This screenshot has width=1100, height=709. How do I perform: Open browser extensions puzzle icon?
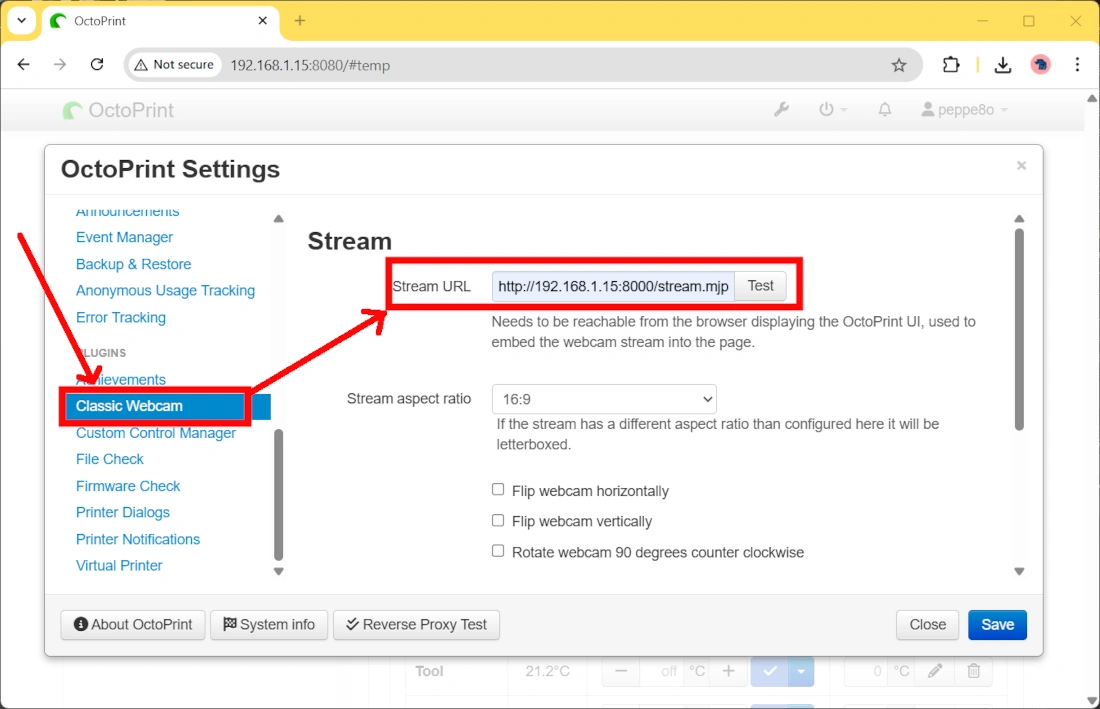point(951,65)
